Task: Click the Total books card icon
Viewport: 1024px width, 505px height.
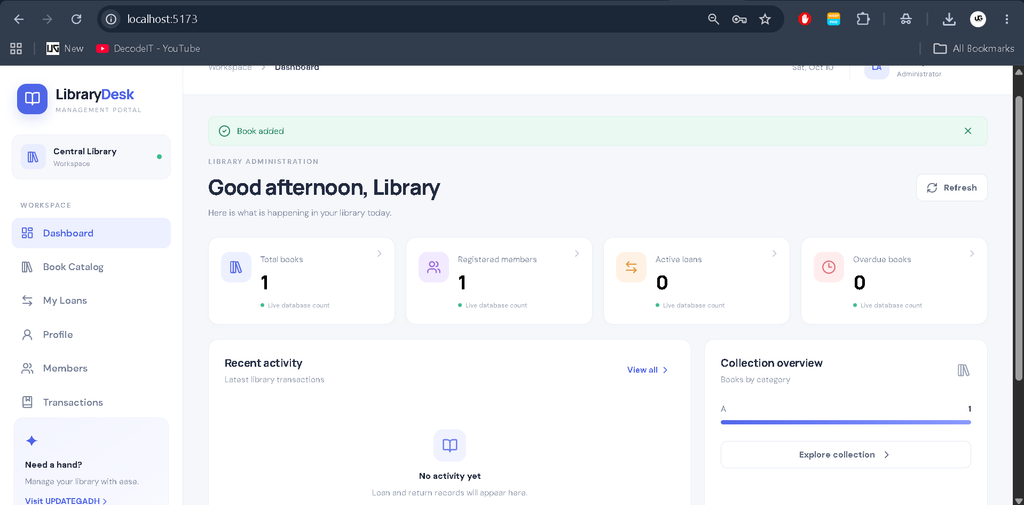Action: (236, 267)
